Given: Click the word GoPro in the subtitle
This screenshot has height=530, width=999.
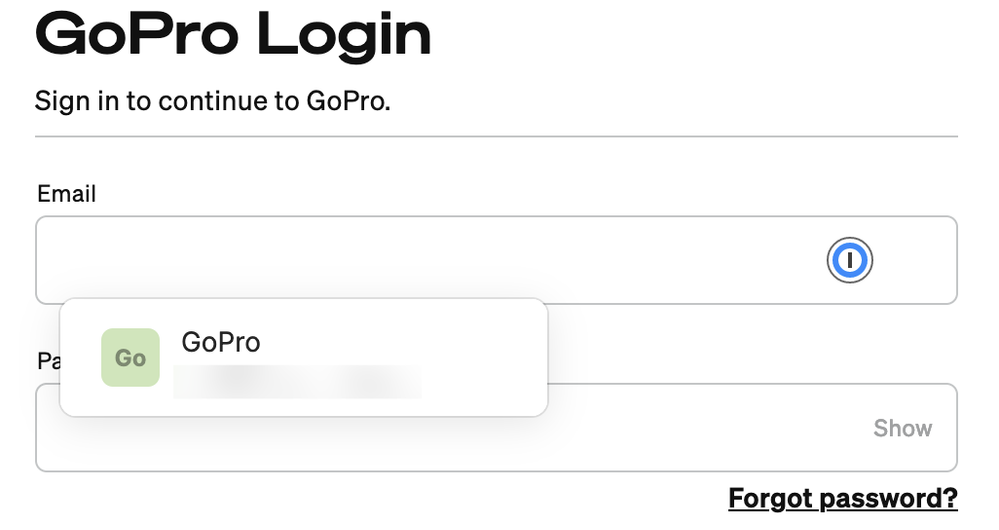Looking at the screenshot, I should coord(348,101).
